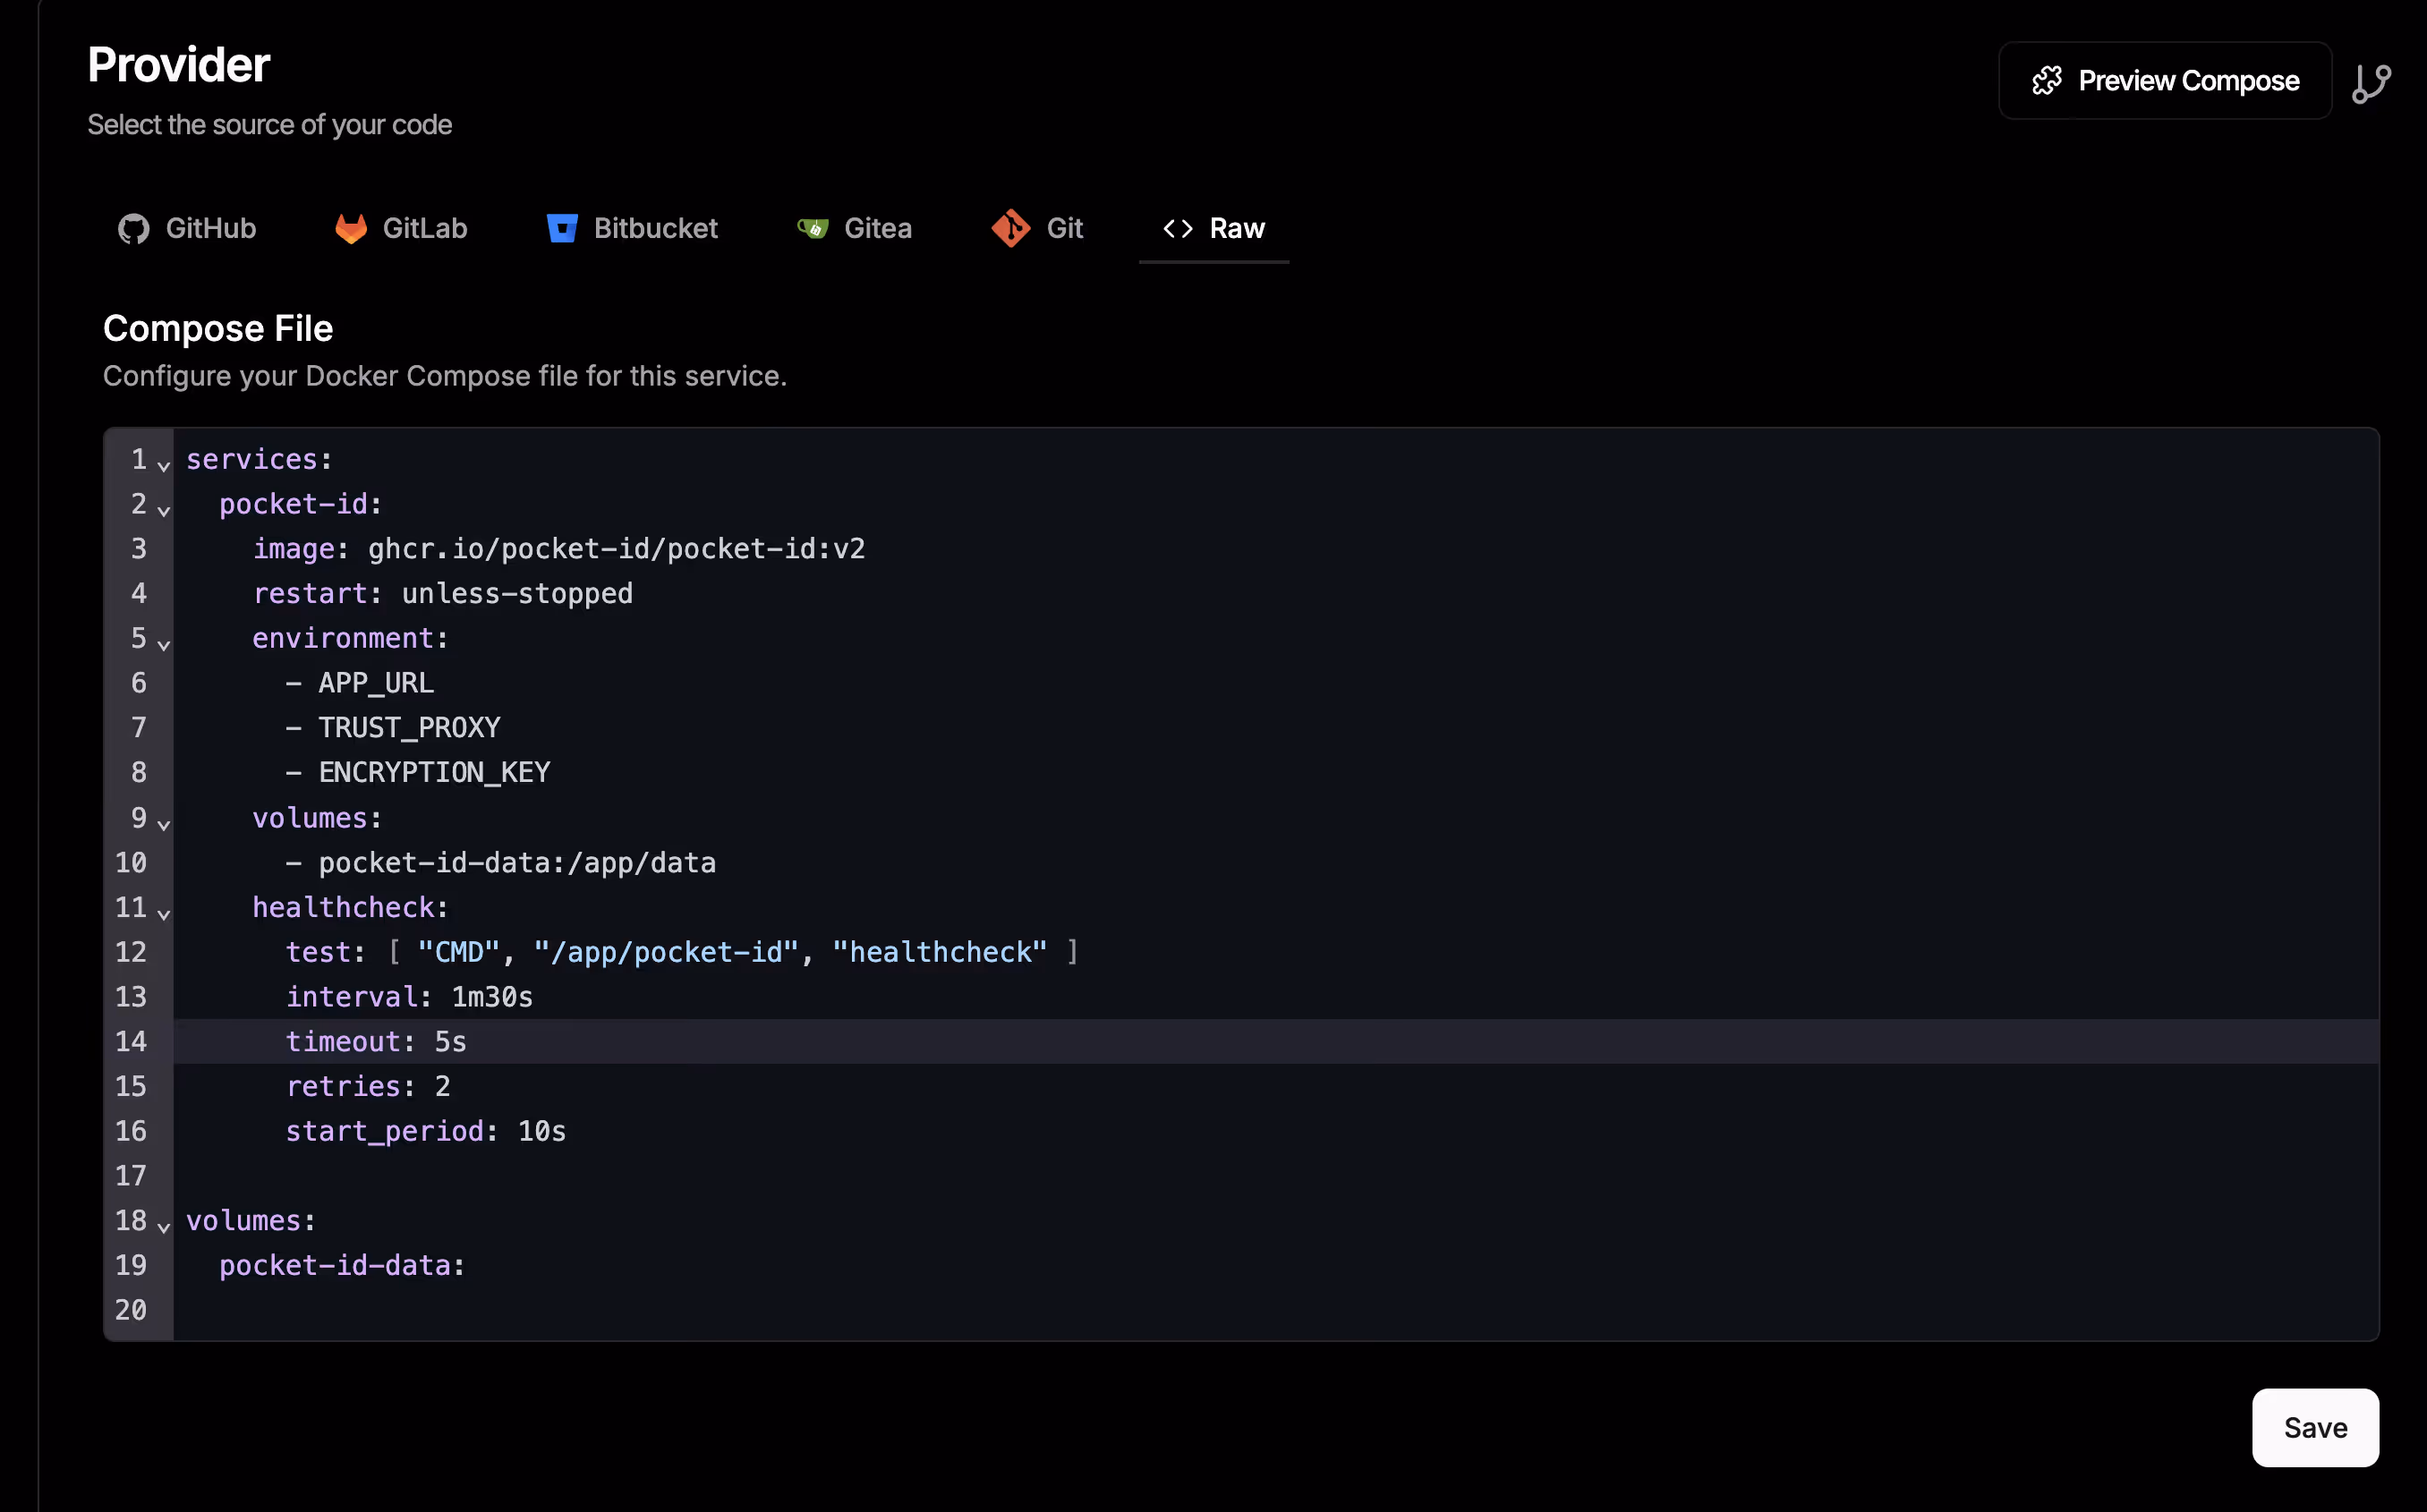Screen dimensions: 2427x1512
Task: Fold the service volumes block on line 9
Action: (x=164, y=824)
